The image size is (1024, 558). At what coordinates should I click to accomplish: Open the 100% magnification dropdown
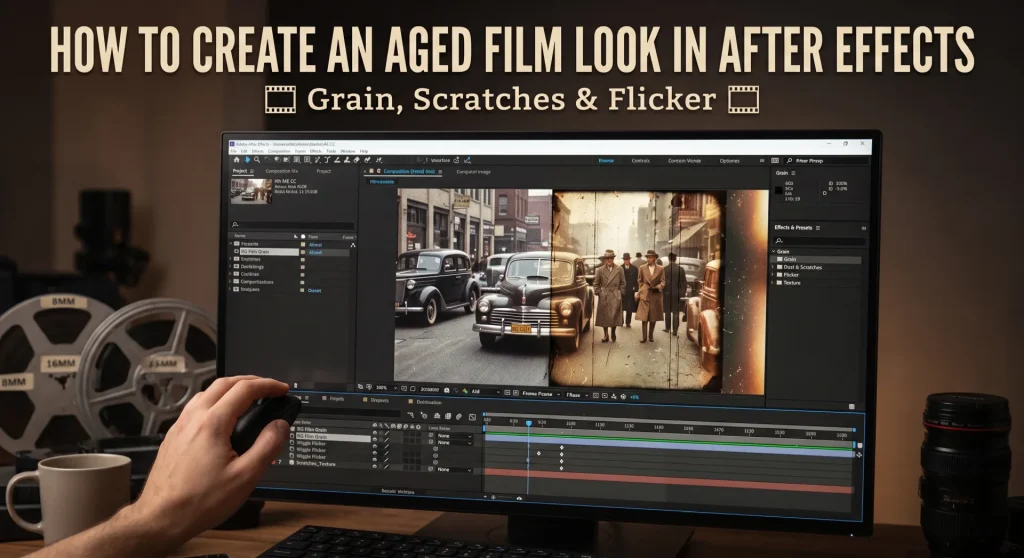[387, 388]
